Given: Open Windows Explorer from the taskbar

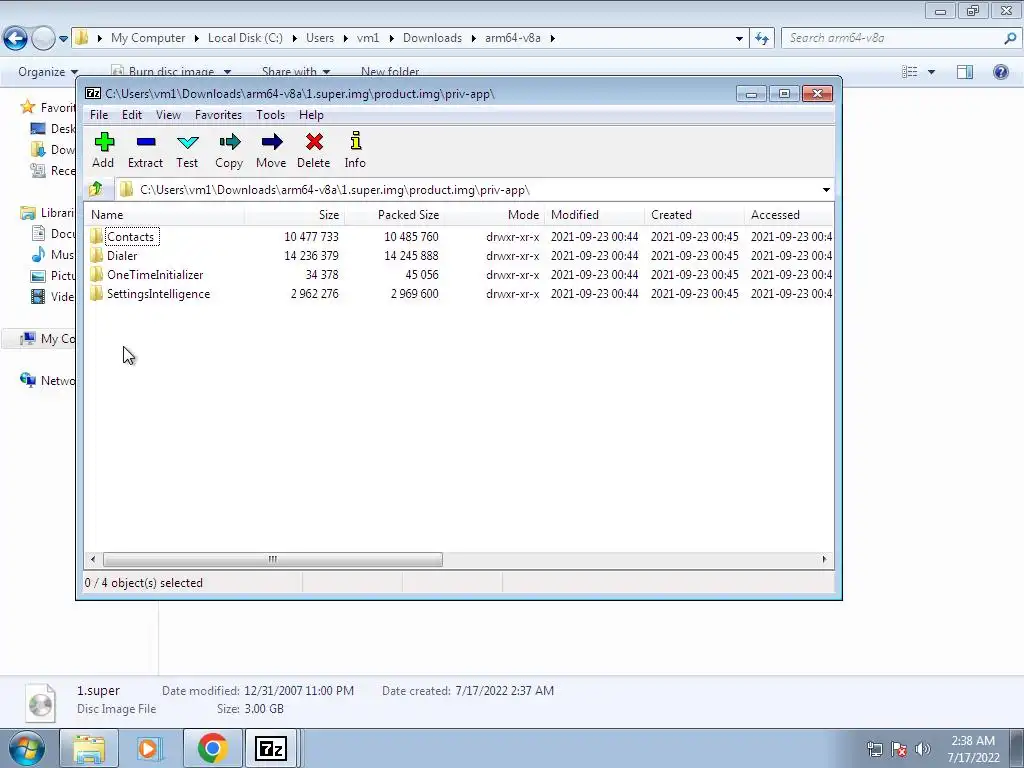Looking at the screenshot, I should [x=89, y=748].
